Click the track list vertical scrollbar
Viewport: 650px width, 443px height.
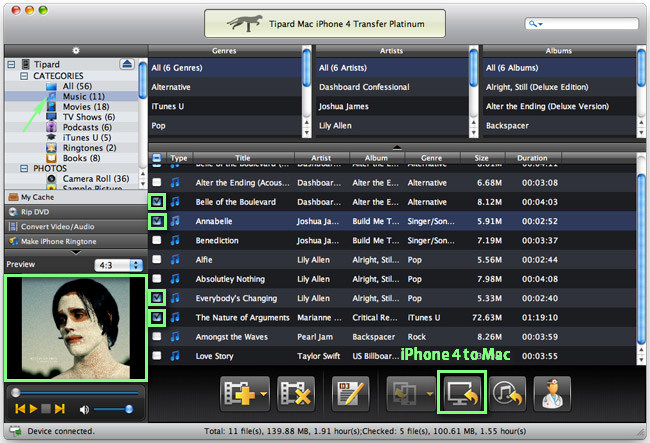[x=641, y=259]
